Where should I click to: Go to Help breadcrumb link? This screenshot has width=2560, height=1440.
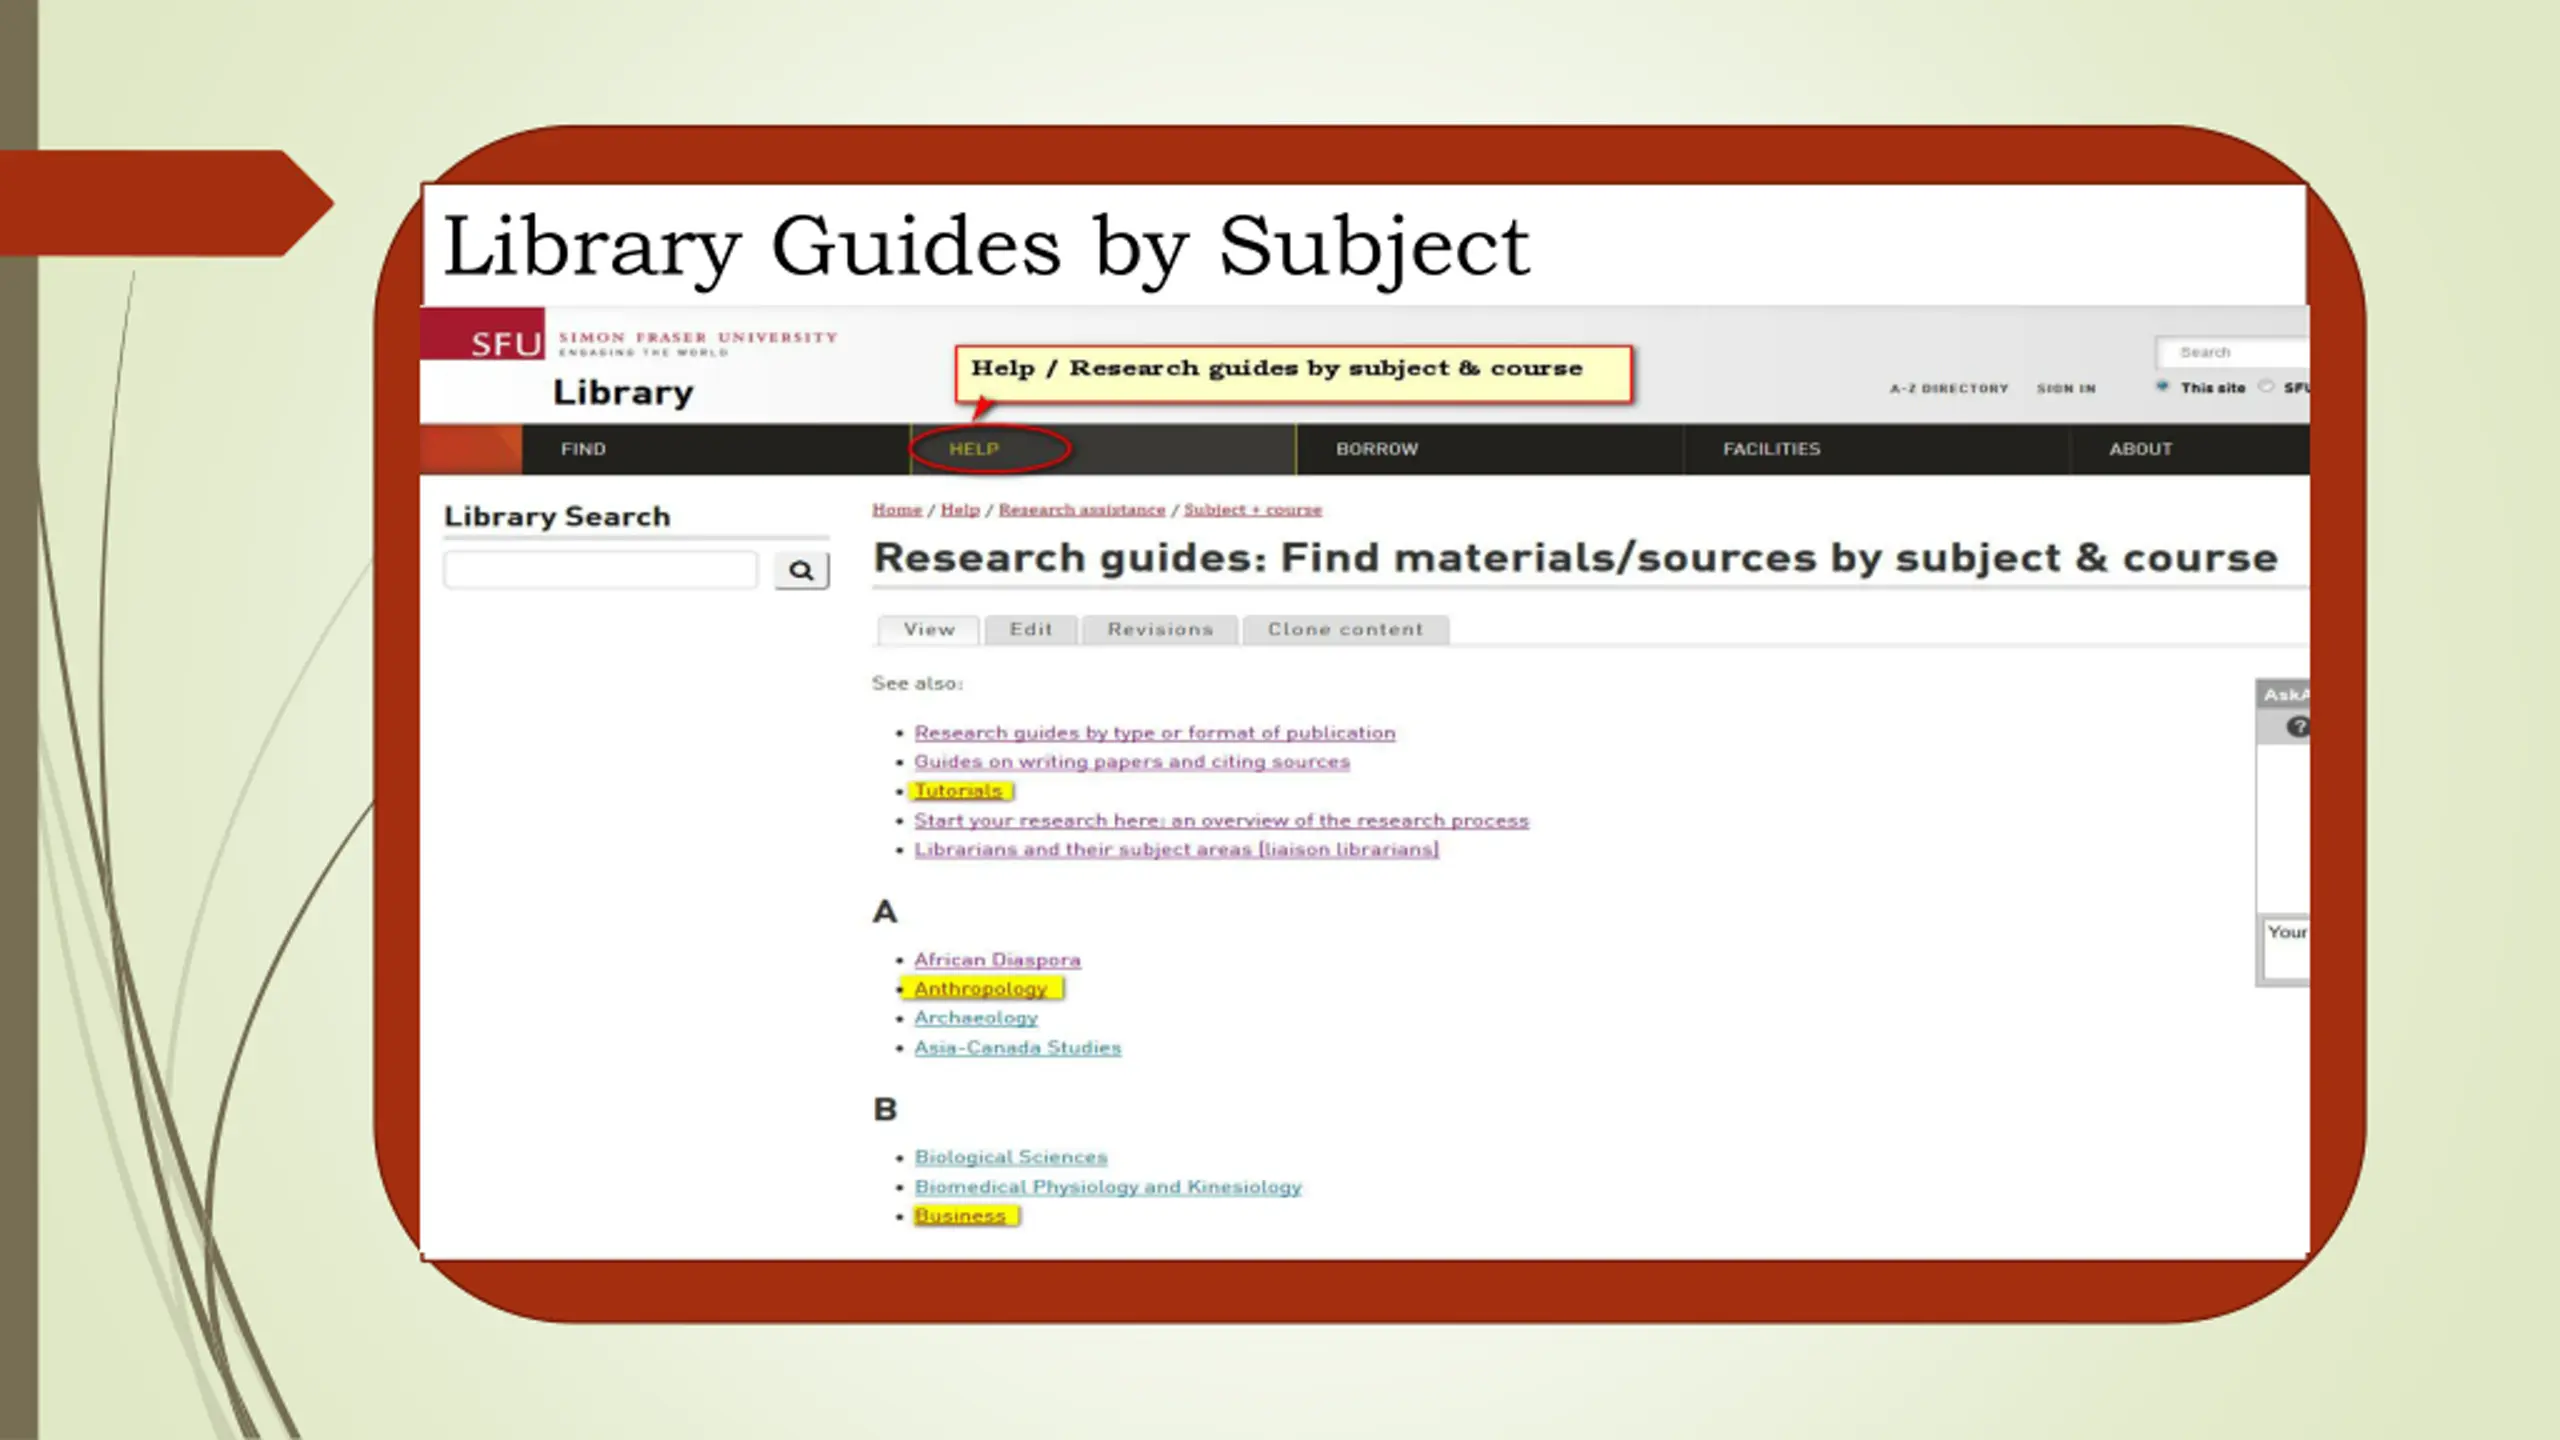click(960, 509)
